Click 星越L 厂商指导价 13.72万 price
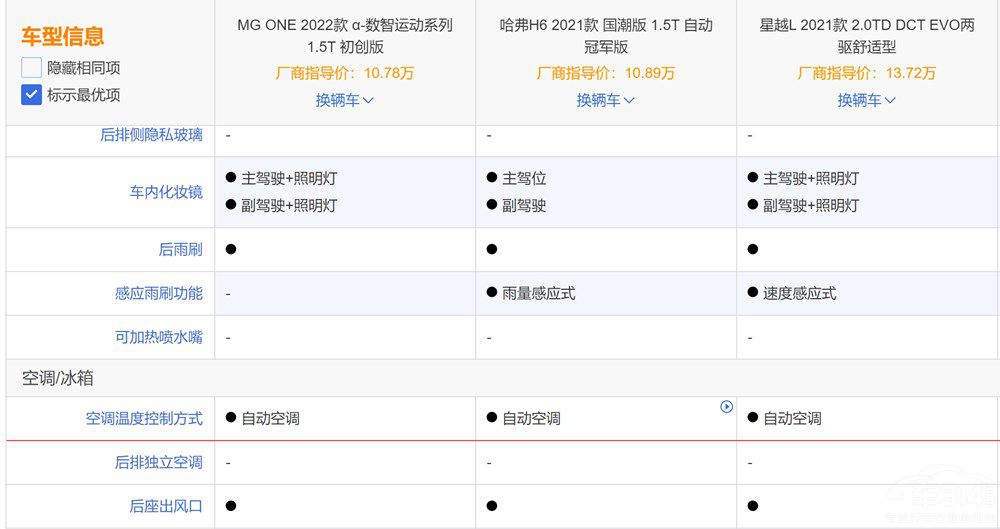Image resolution: width=1000 pixels, height=529 pixels. (867, 73)
